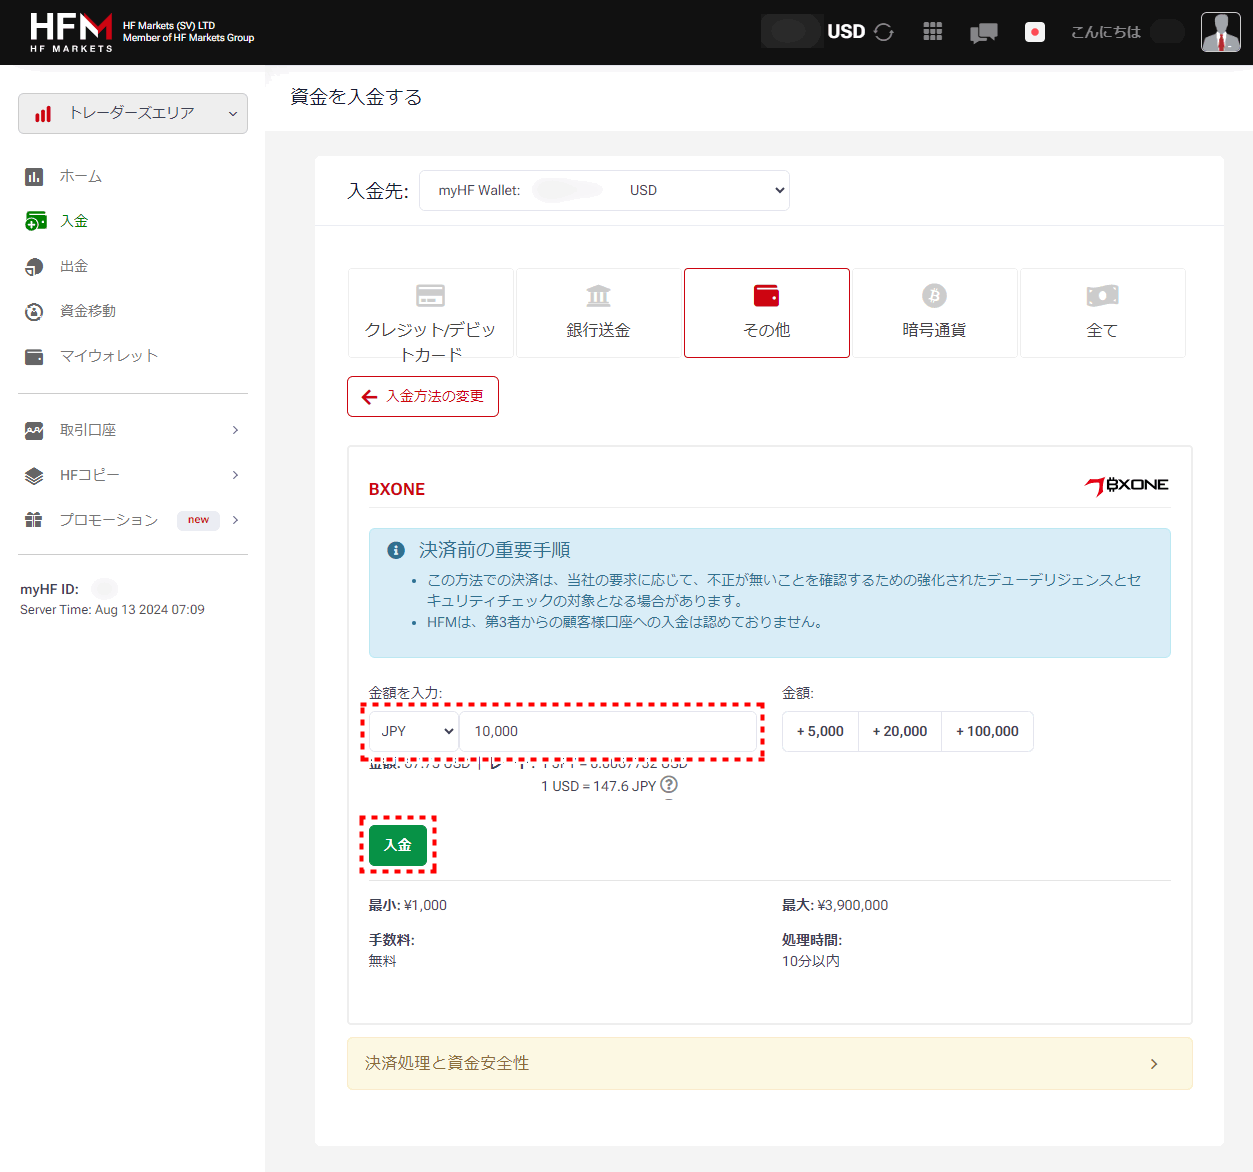
Task: Click the HF Copy layers icon
Action: pyautogui.click(x=34, y=476)
